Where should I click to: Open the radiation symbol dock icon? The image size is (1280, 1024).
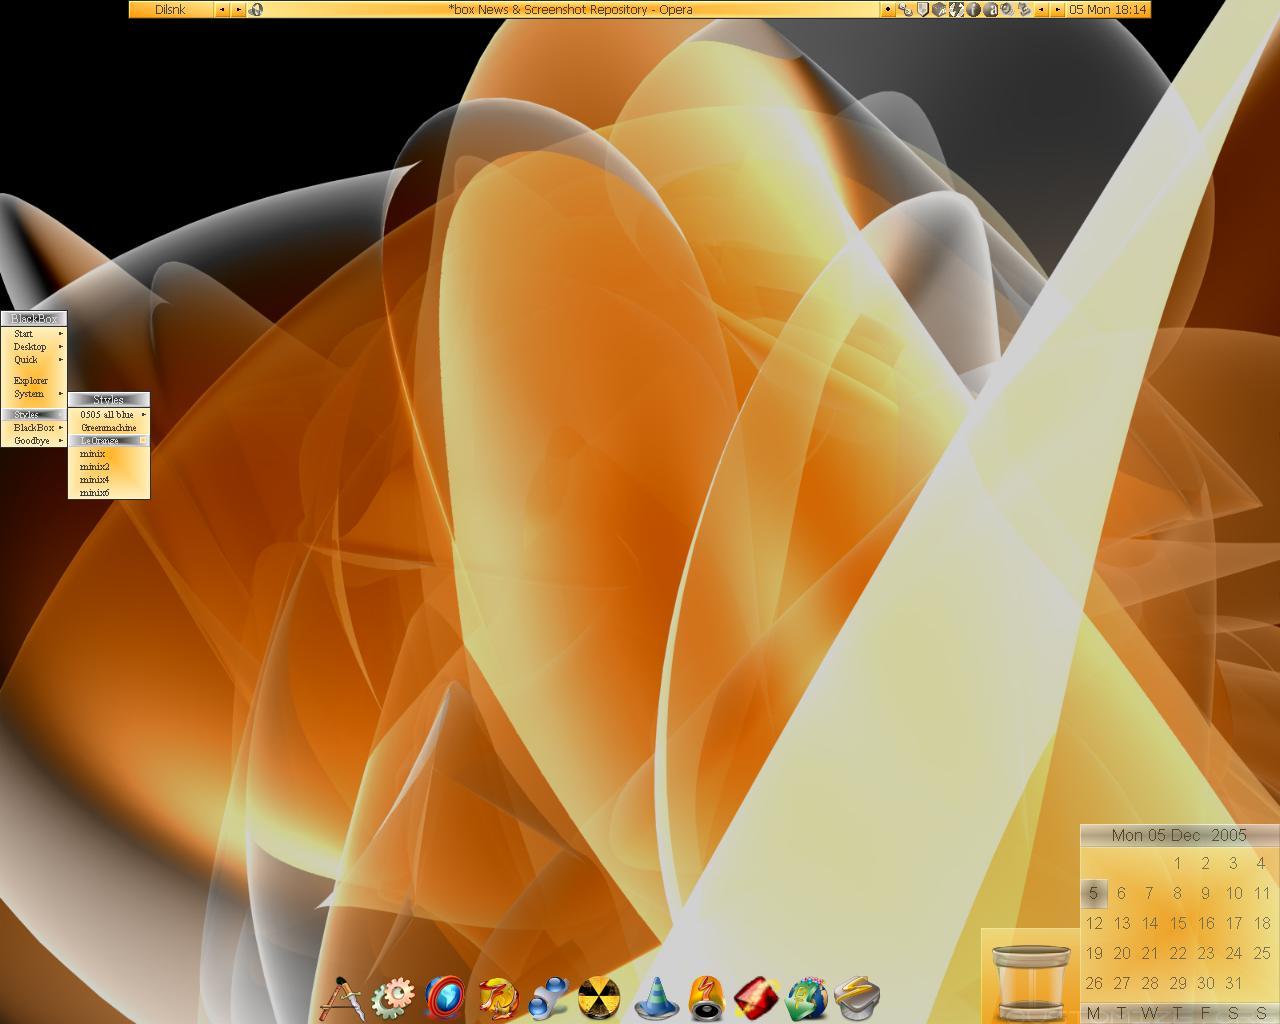pos(601,997)
